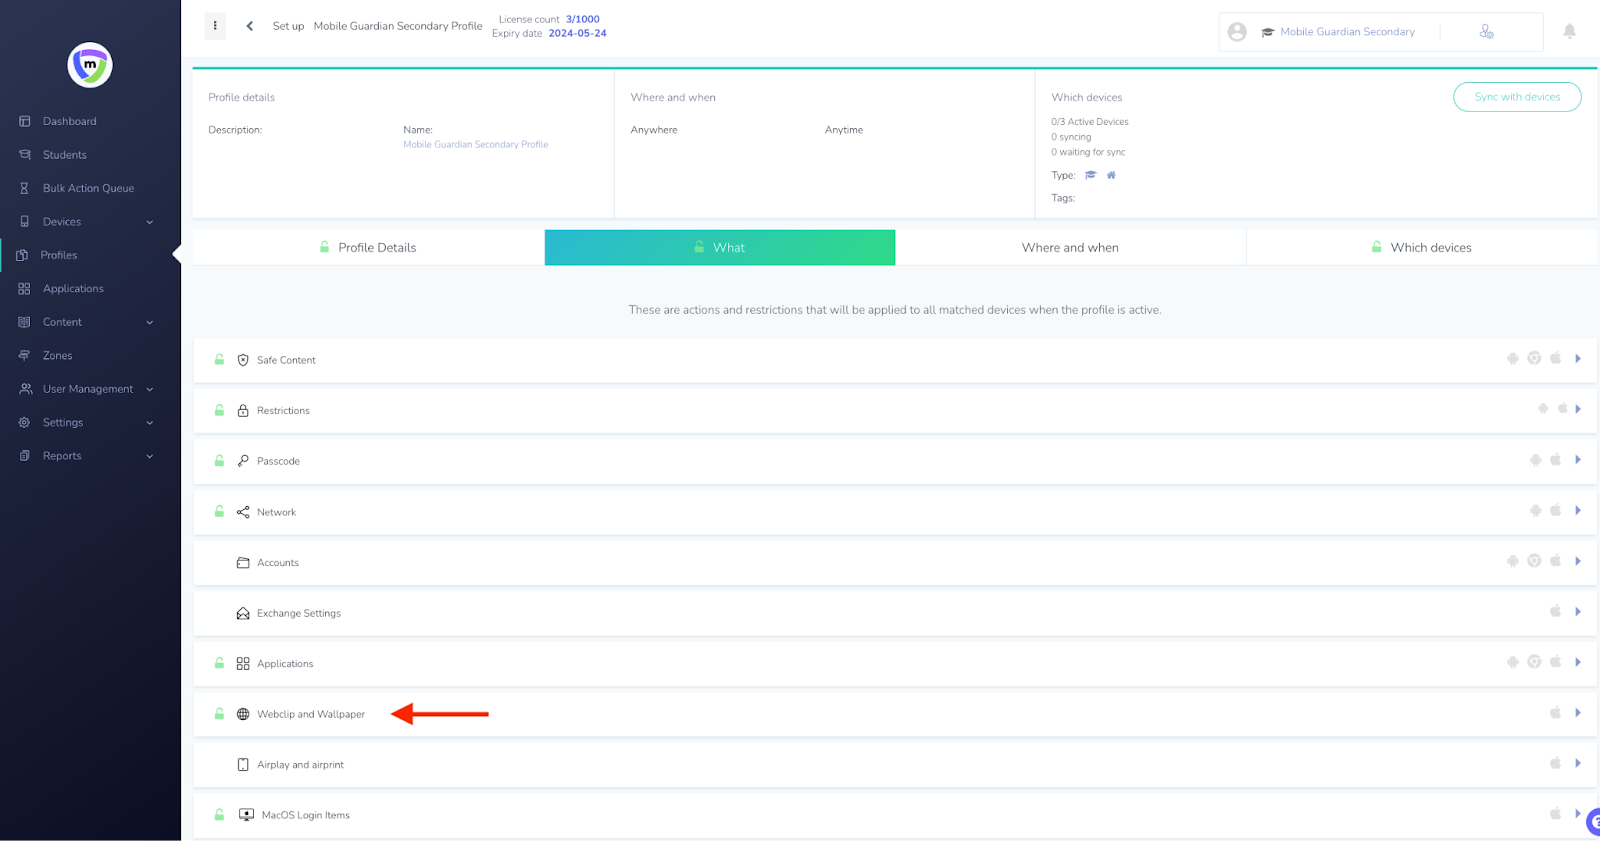Viewport: 1600px width, 841px height.
Task: Click the Apple icon in Exchange Settings row
Action: [x=1555, y=611]
